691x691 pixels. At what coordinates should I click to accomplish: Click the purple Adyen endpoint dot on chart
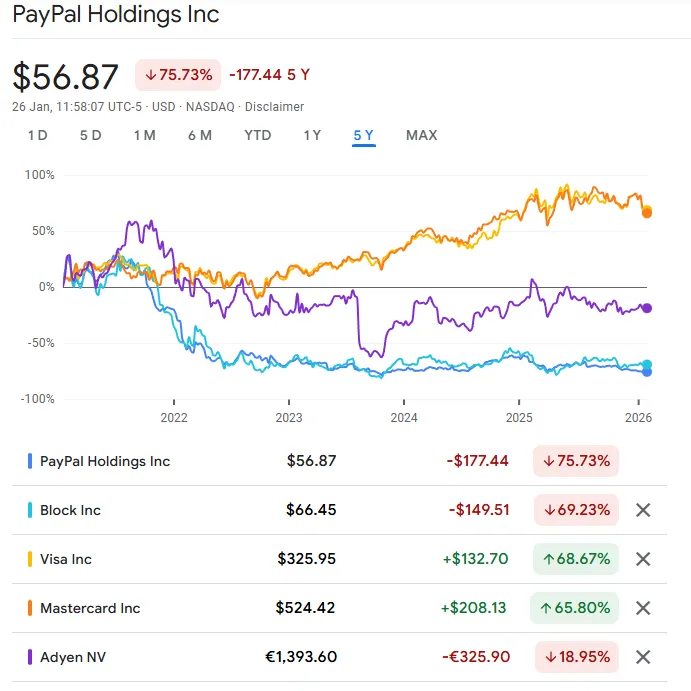click(x=647, y=308)
